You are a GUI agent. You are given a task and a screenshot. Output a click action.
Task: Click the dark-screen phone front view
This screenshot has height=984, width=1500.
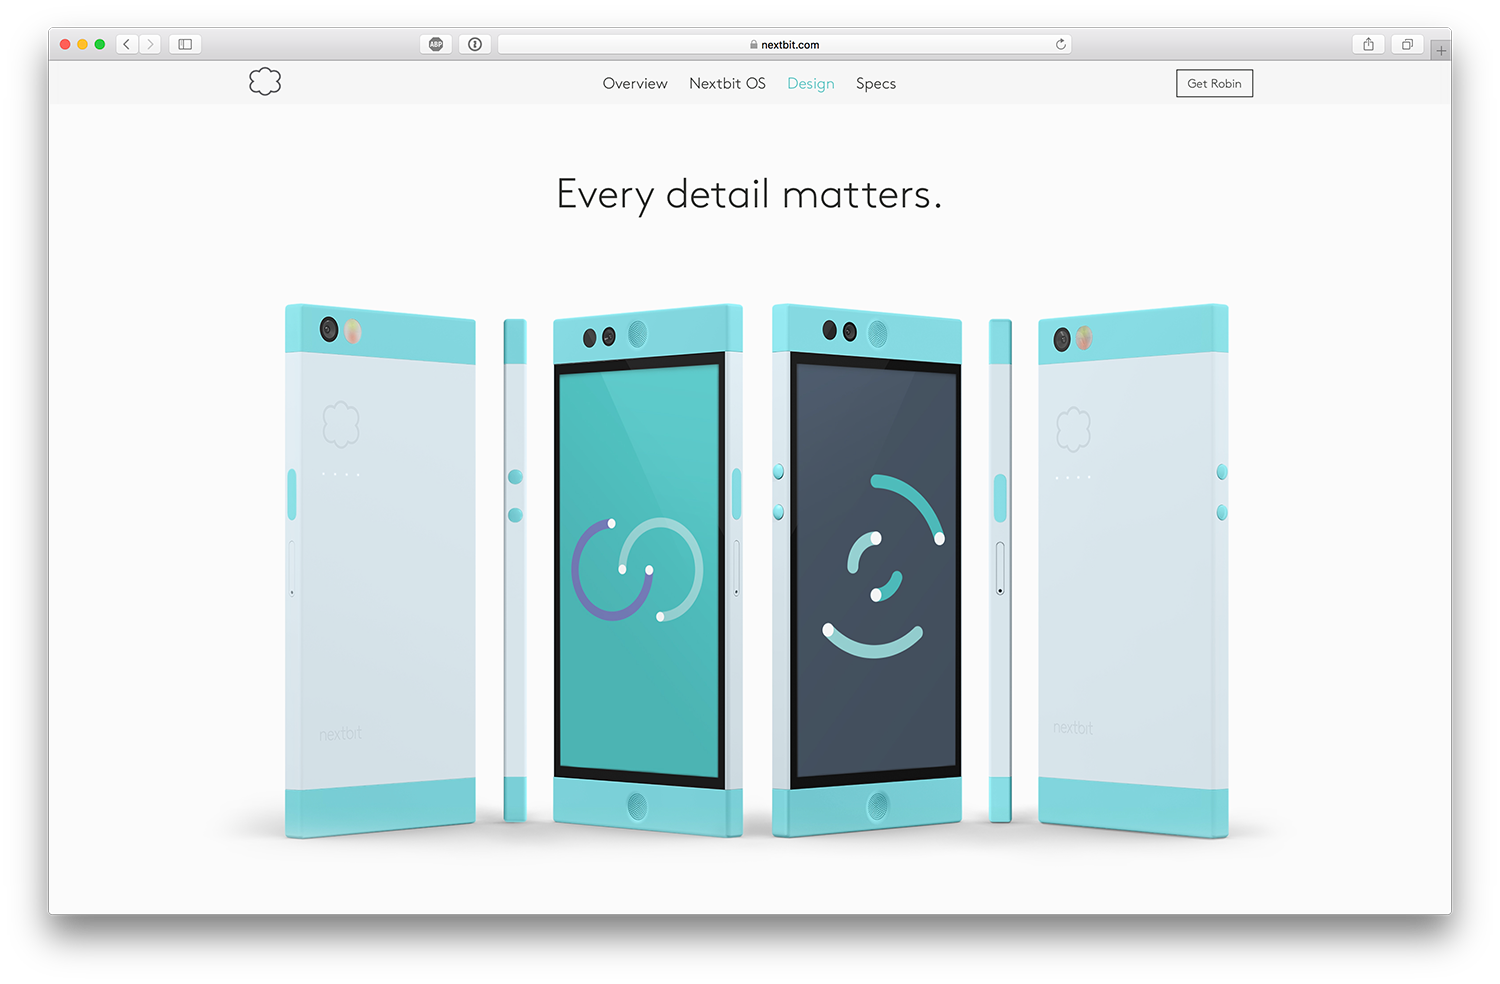click(x=875, y=570)
